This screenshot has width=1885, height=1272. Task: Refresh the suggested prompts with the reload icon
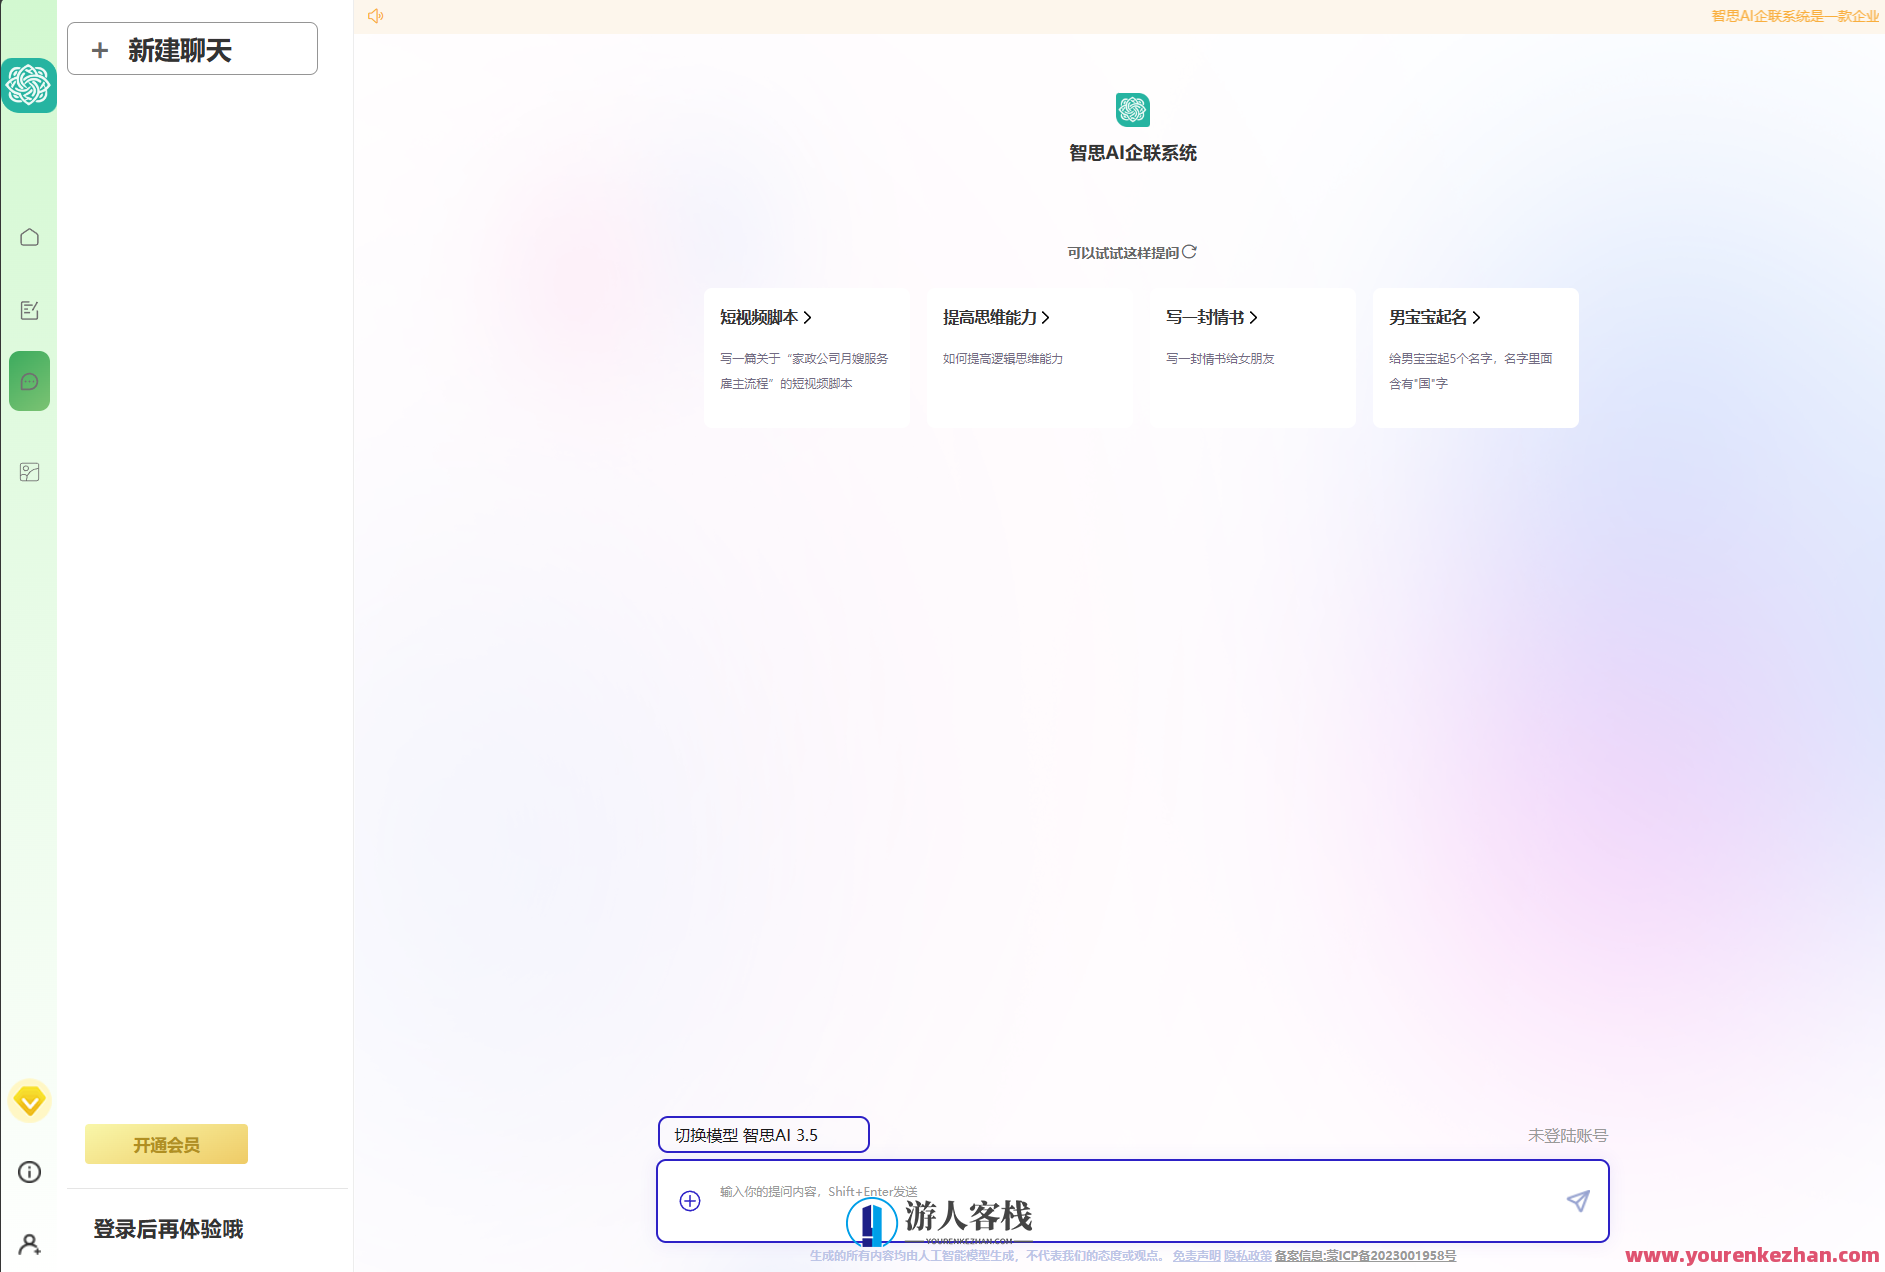coord(1190,252)
